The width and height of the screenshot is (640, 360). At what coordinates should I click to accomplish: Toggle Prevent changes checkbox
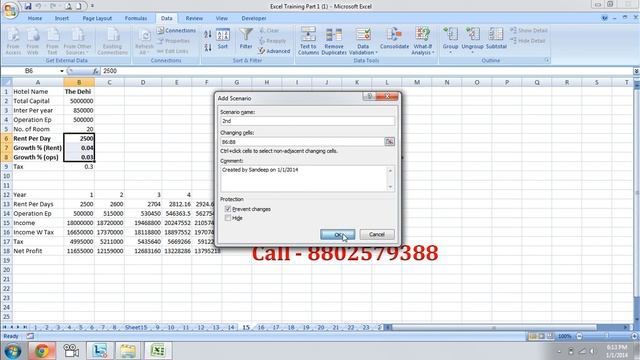click(228, 209)
